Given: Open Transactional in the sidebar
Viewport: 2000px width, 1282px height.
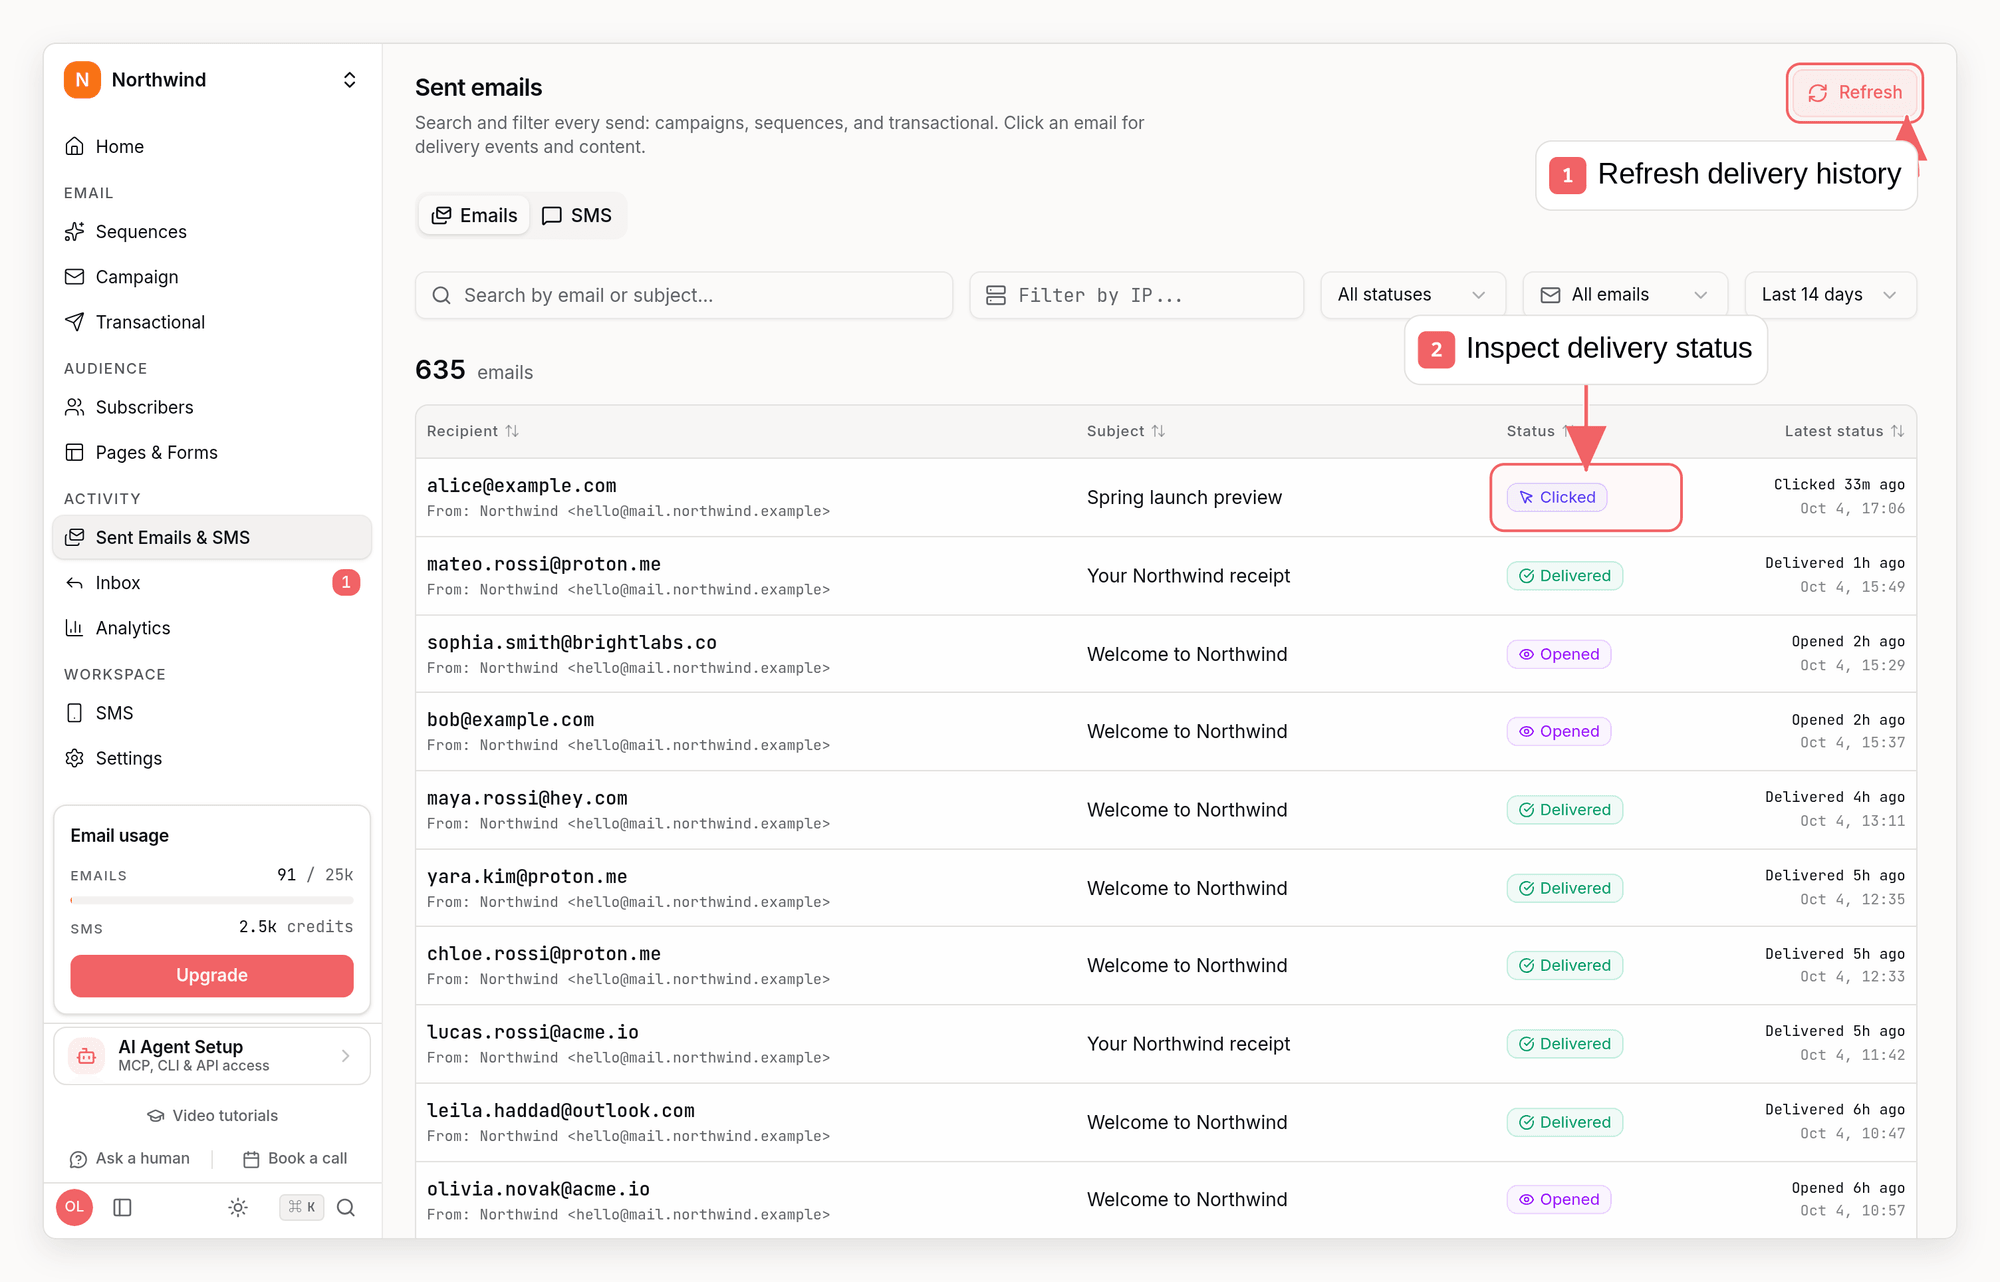Looking at the screenshot, I should (212, 322).
